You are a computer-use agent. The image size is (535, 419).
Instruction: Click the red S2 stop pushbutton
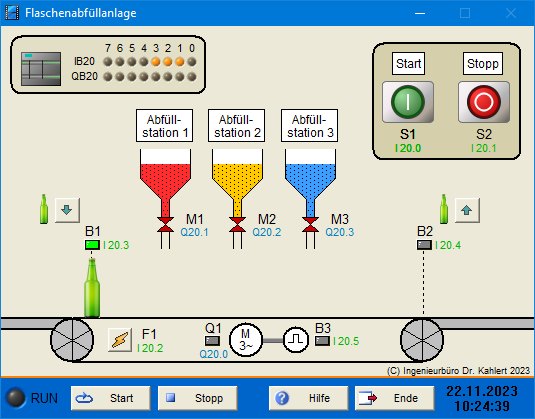484,102
